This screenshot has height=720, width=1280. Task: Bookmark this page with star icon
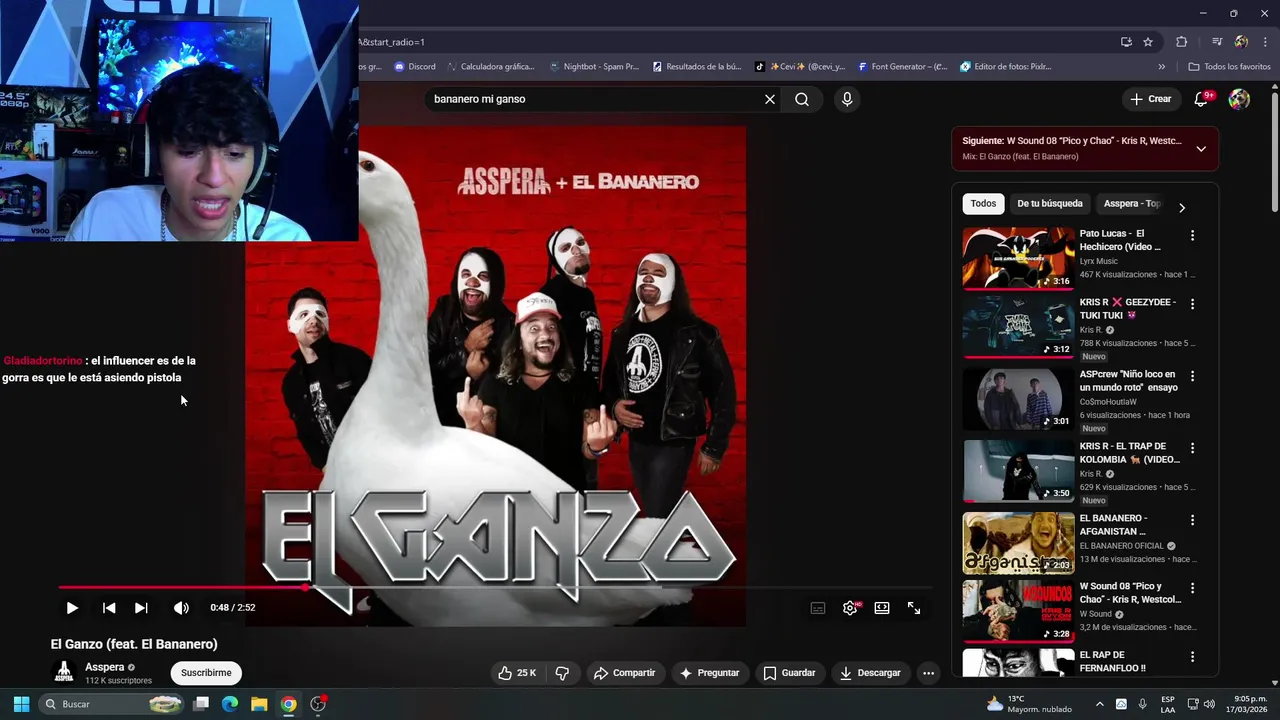[1148, 42]
